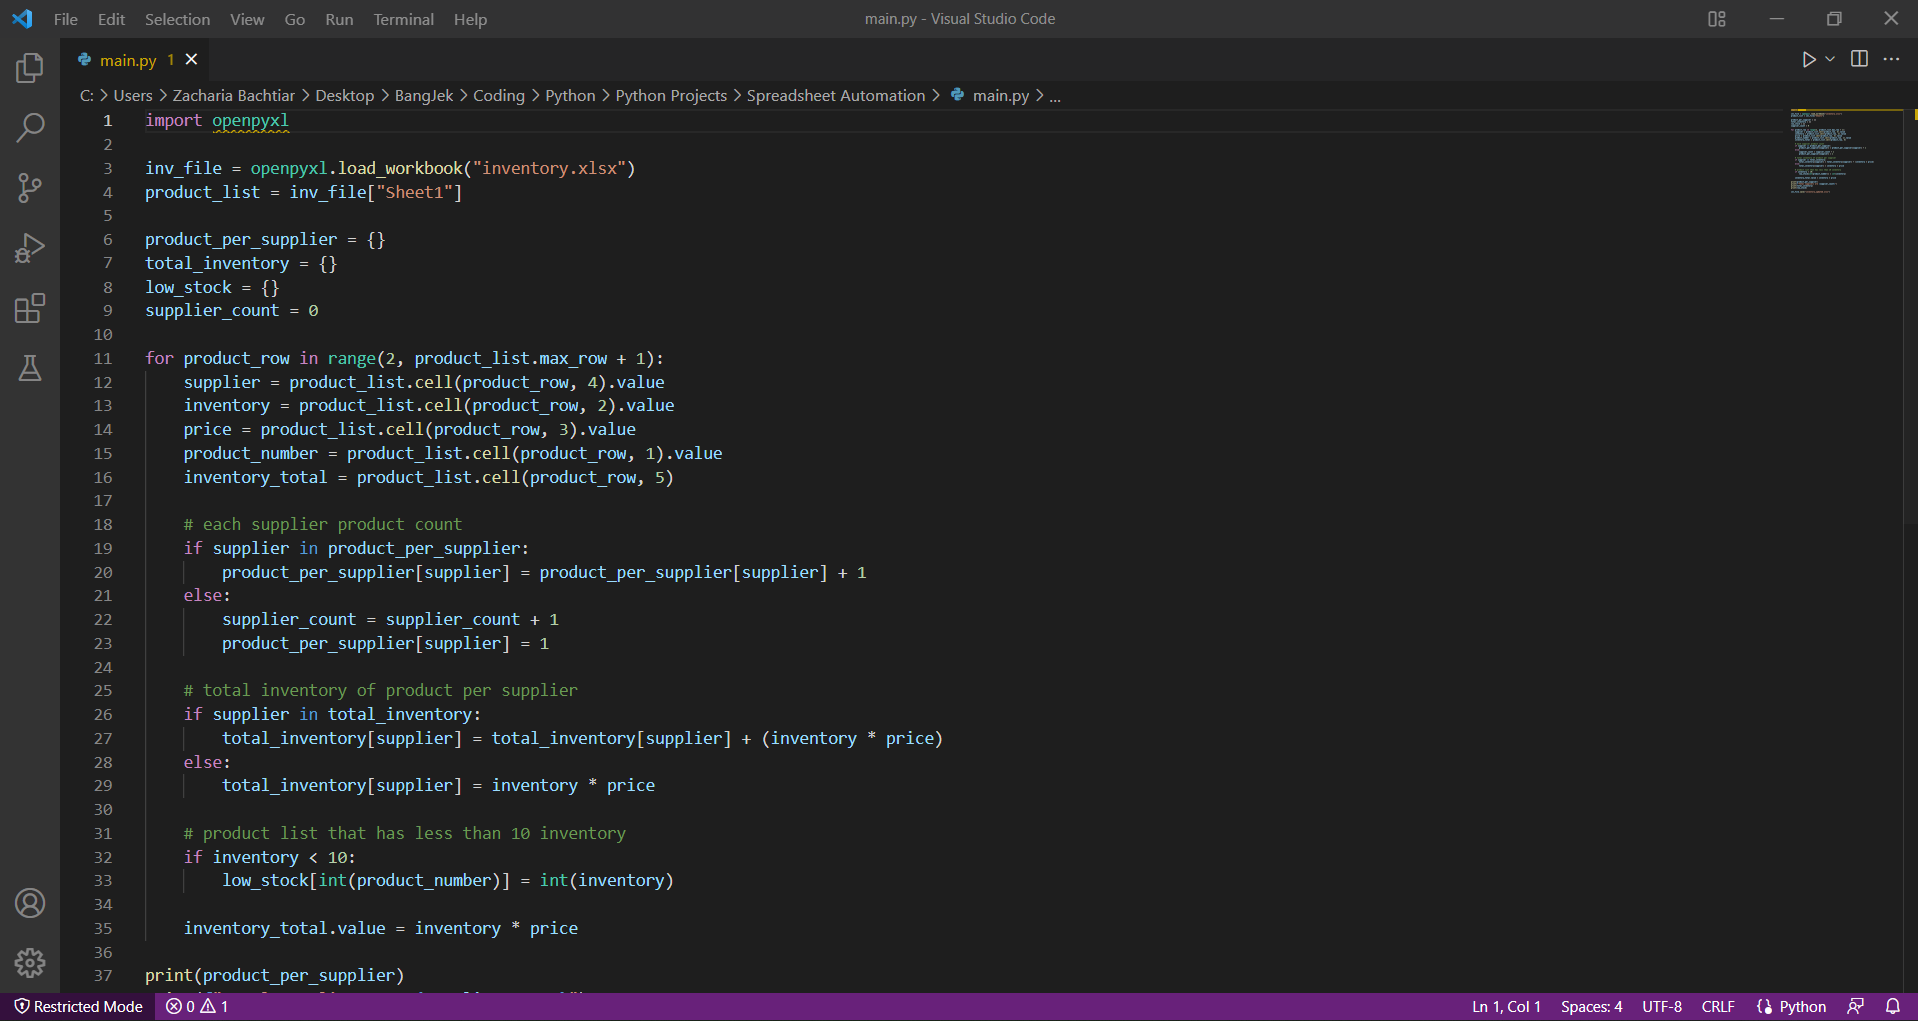Click line number 35 in gutter
Screen dimensions: 1918x1021
point(103,928)
